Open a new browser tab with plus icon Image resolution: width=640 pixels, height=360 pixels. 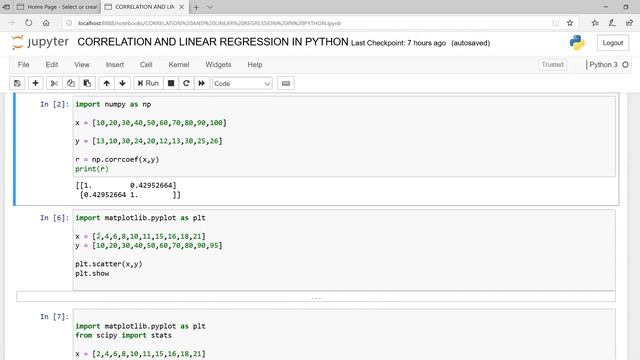[196, 7]
